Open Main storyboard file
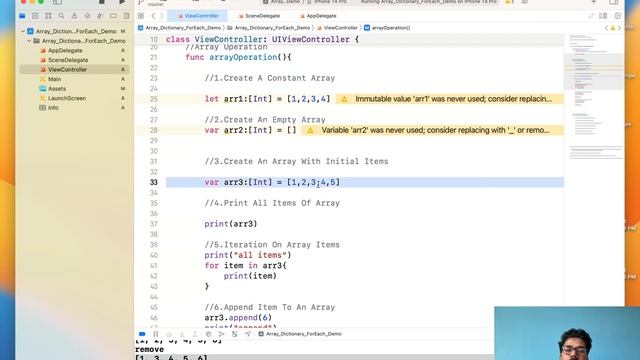The image size is (640, 360). [54, 79]
